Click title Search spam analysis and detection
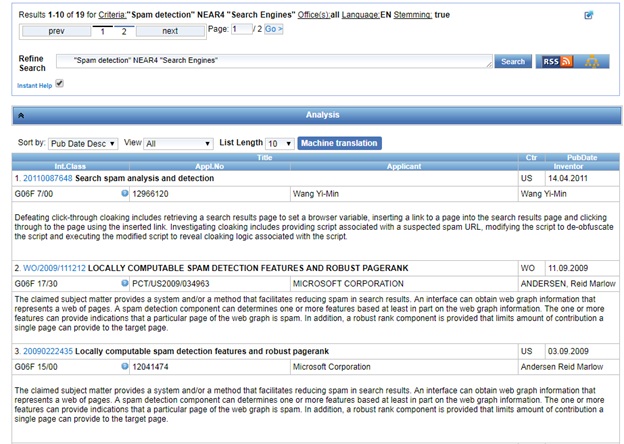This screenshot has width=624, height=444. tap(144, 178)
